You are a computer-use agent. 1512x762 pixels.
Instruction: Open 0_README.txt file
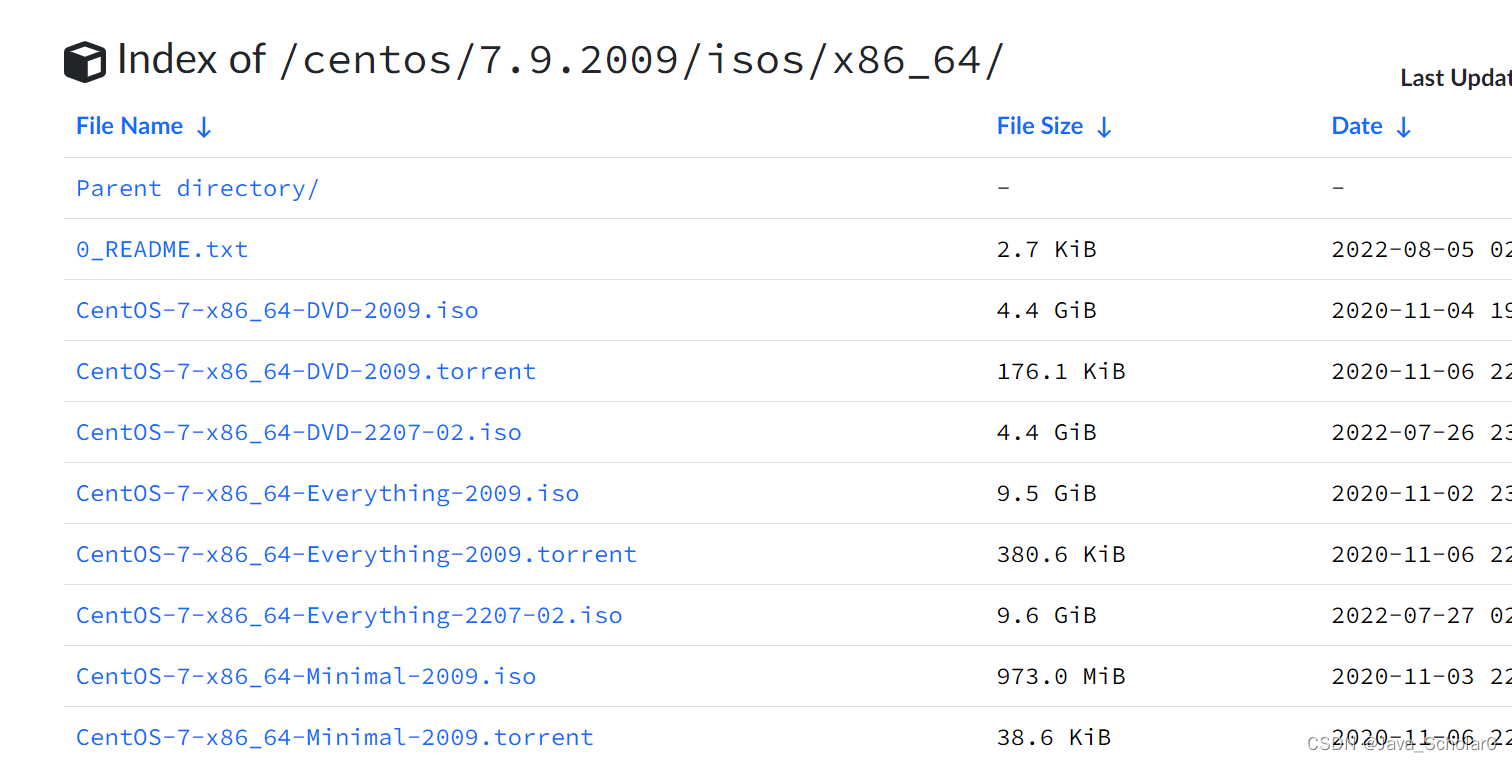(x=162, y=249)
